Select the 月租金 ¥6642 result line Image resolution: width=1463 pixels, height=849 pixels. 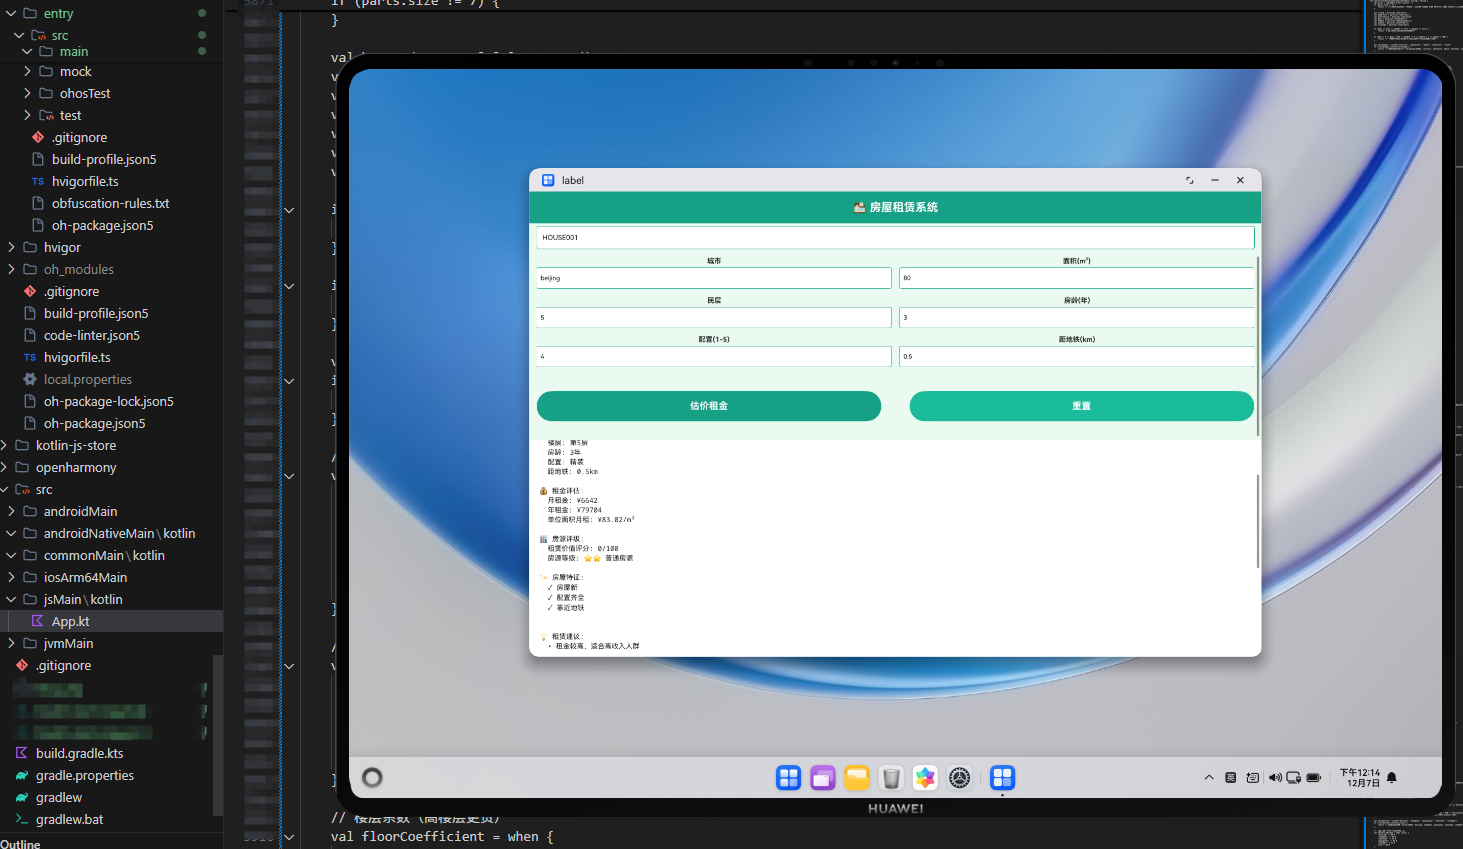tap(572, 500)
